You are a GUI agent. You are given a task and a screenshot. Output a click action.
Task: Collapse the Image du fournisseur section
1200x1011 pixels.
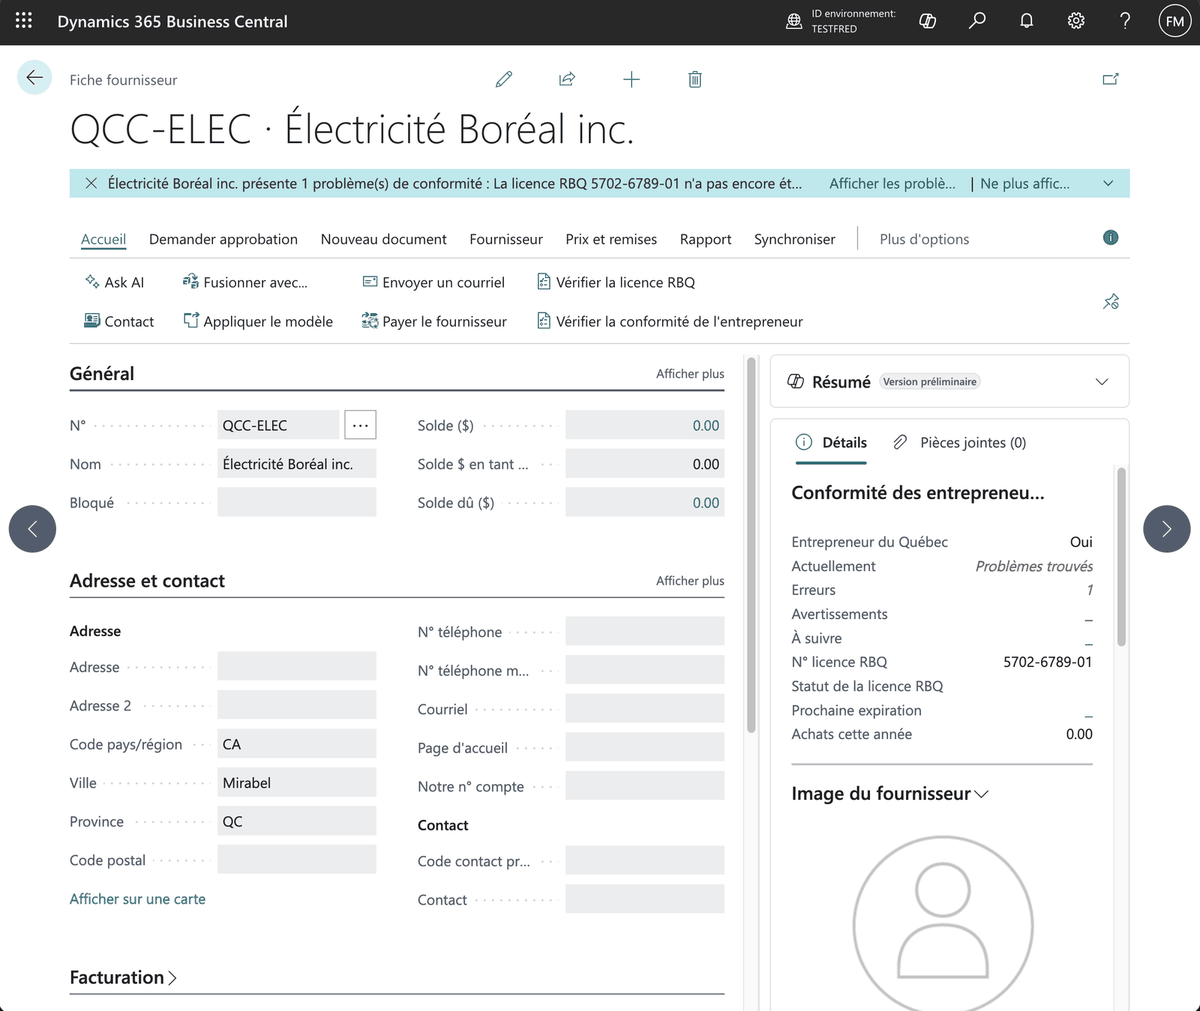pyautogui.click(x=890, y=794)
